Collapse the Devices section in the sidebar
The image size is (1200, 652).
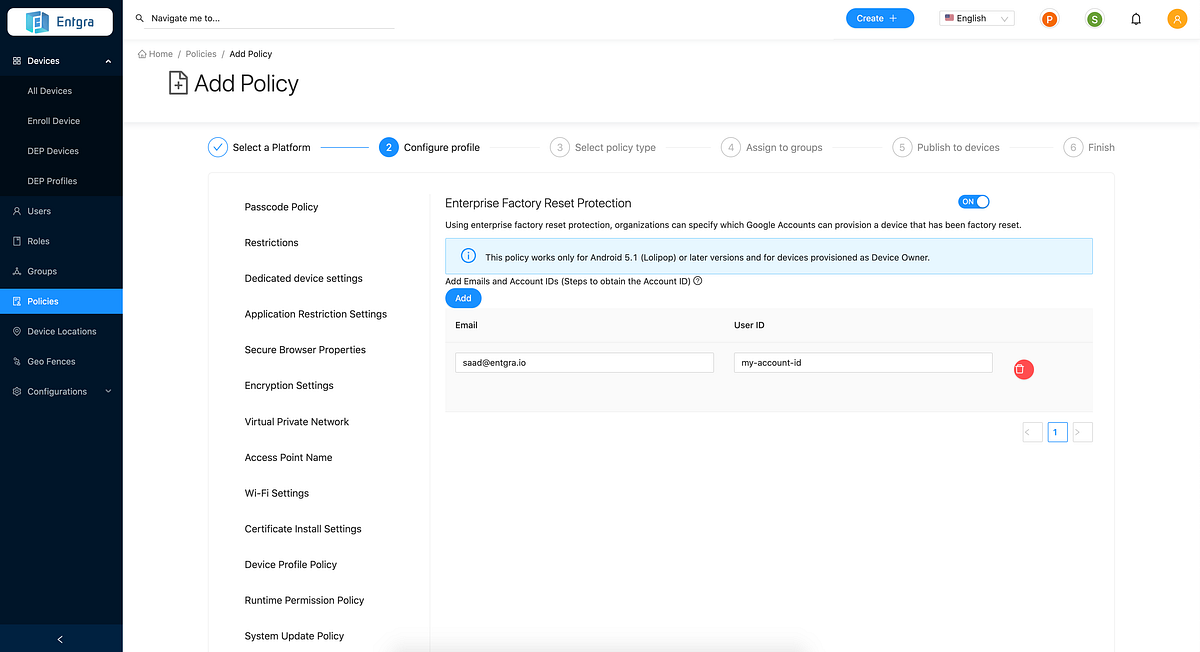tap(108, 60)
